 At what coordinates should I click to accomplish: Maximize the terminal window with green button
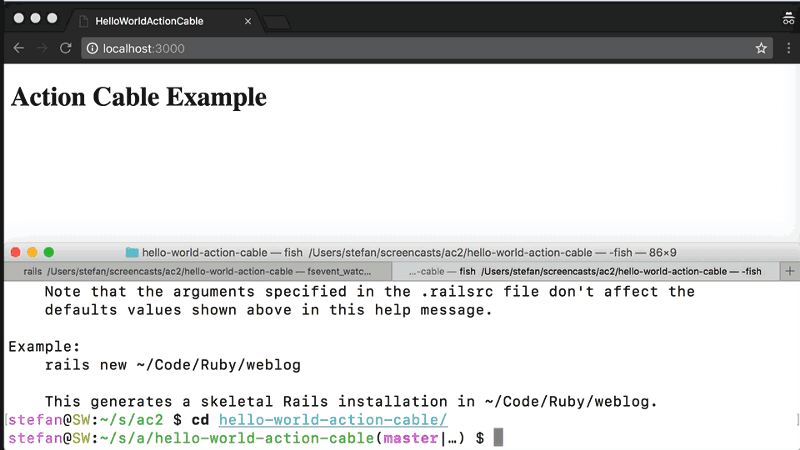coord(49,253)
